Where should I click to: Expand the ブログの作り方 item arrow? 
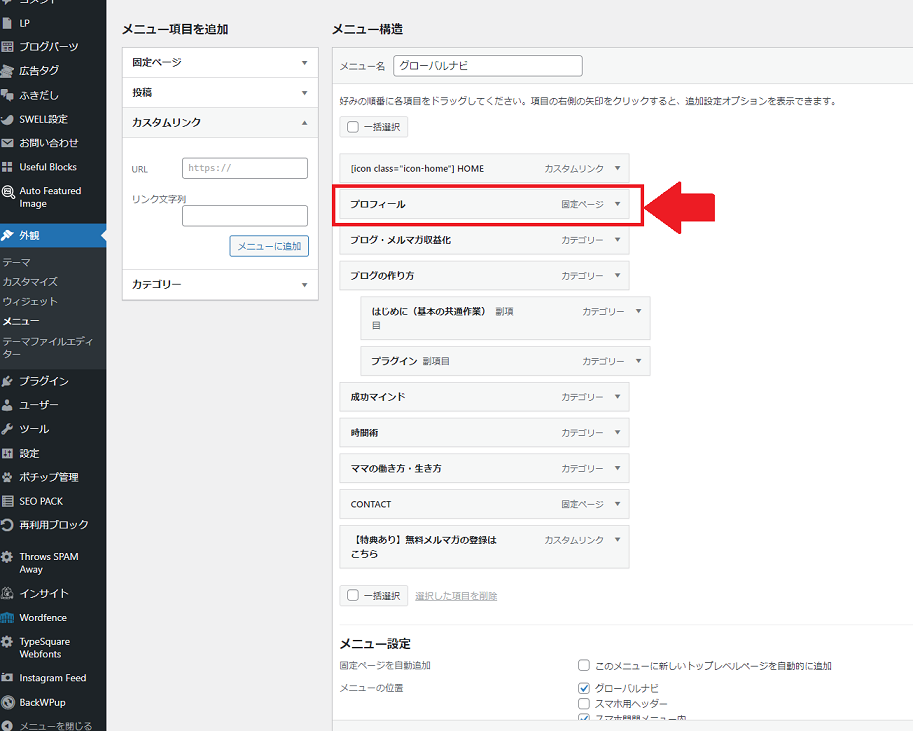(x=618, y=276)
